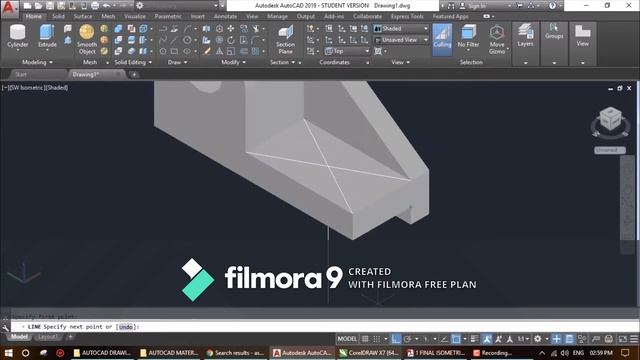Toggle polar tracking in status bar

point(407,339)
